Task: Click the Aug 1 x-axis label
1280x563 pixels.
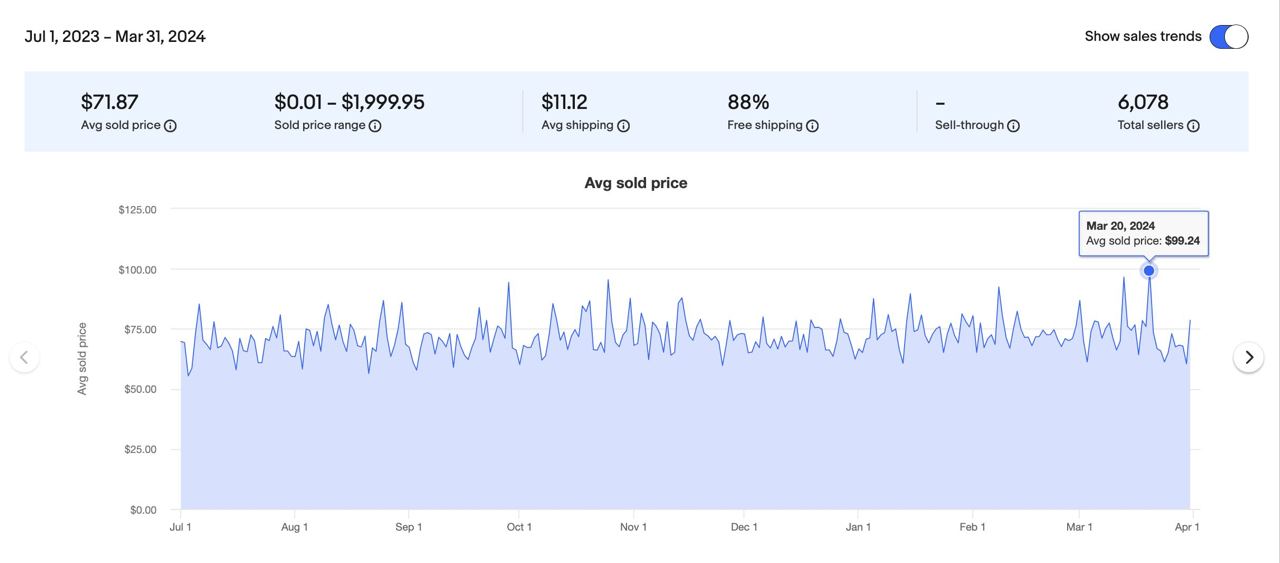Action: [294, 527]
